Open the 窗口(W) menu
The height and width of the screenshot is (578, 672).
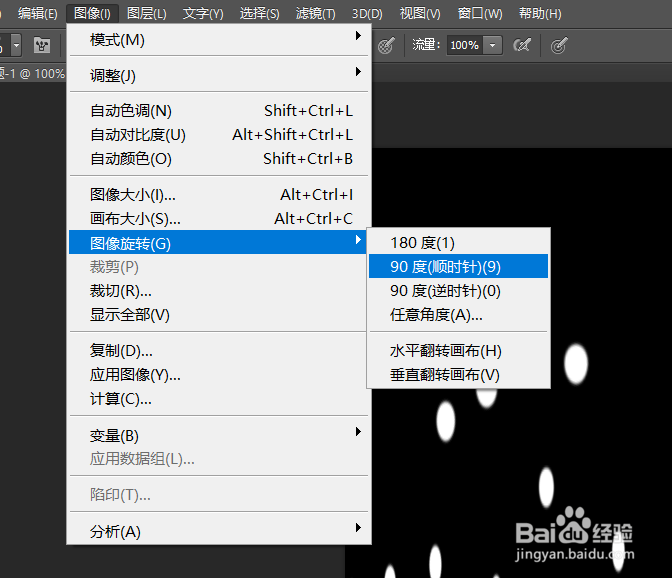pyautogui.click(x=480, y=14)
